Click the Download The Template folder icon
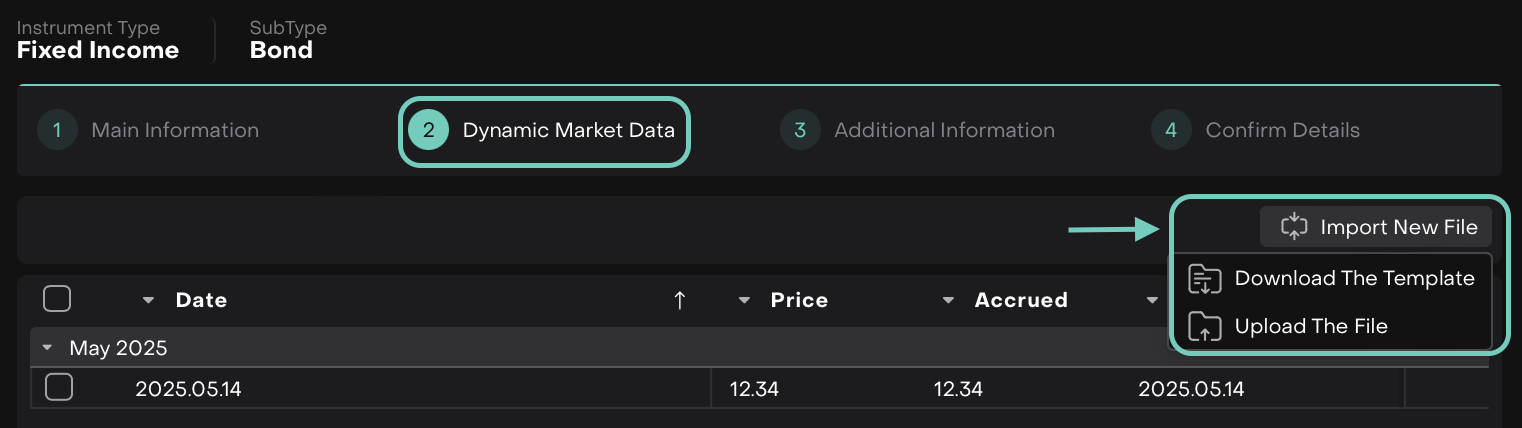 [1205, 279]
